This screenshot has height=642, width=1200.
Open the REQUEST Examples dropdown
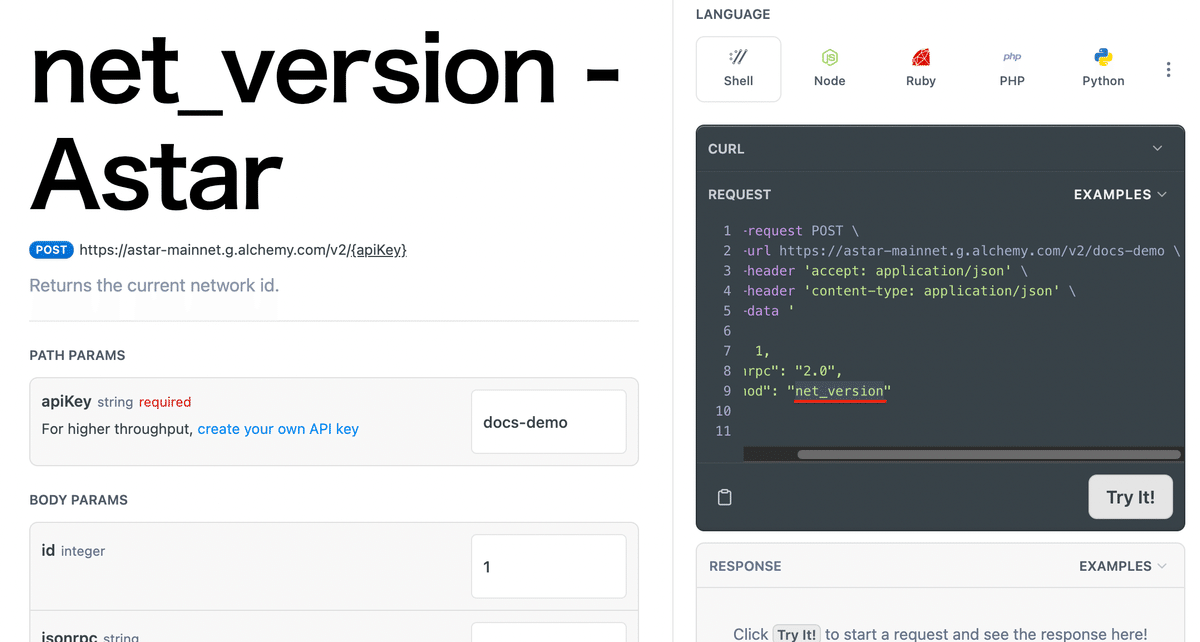(x=1120, y=194)
